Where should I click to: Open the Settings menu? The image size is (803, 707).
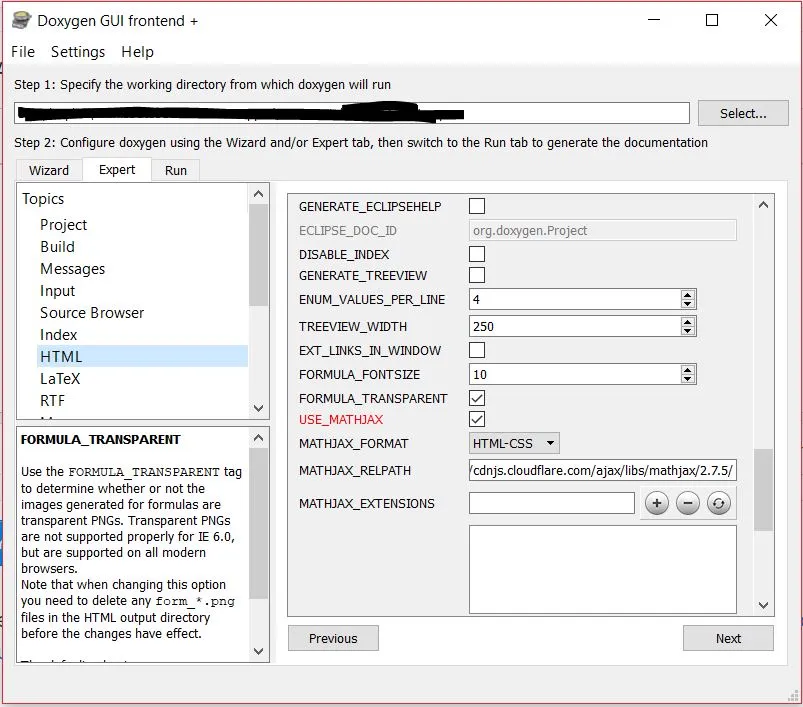point(78,52)
